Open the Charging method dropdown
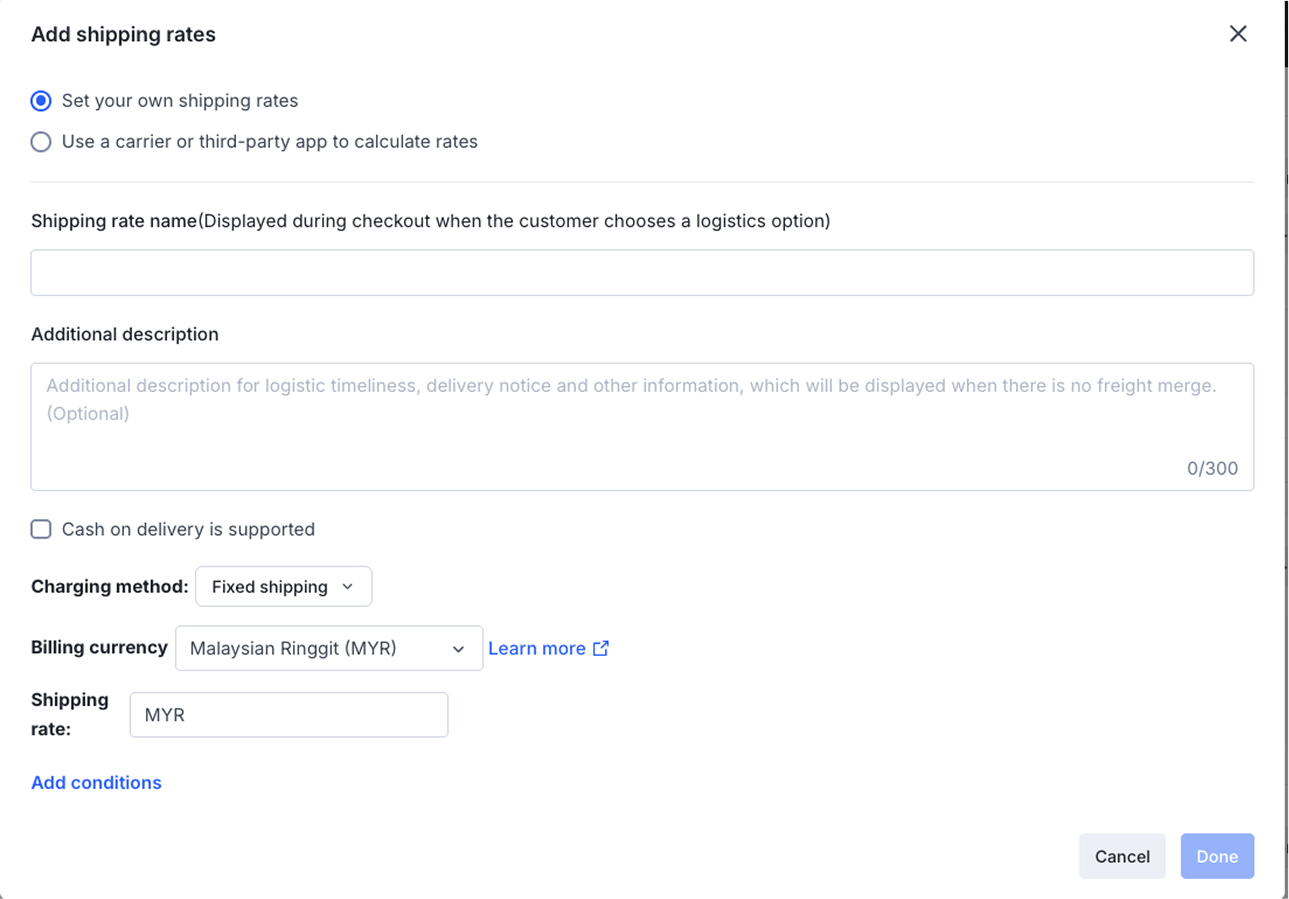Screen dimensions: 1289x899 [x=283, y=587]
